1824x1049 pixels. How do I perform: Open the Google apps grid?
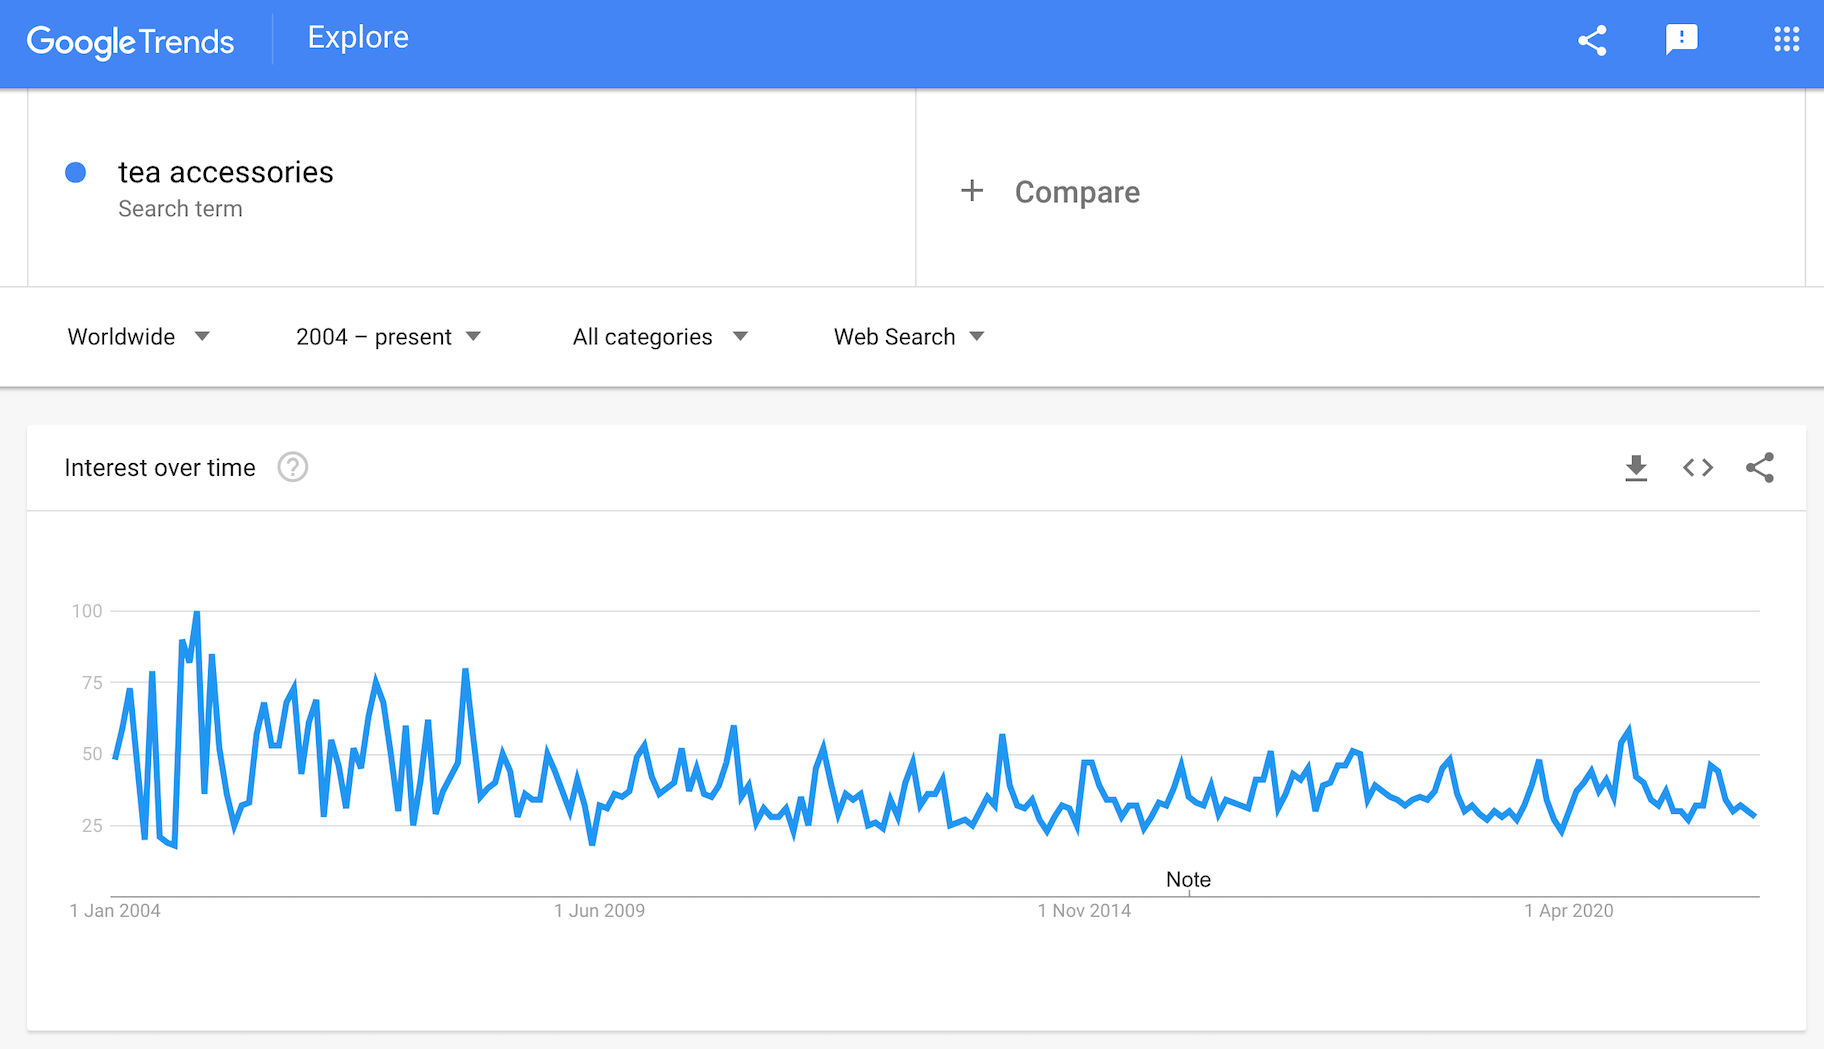tap(1786, 40)
